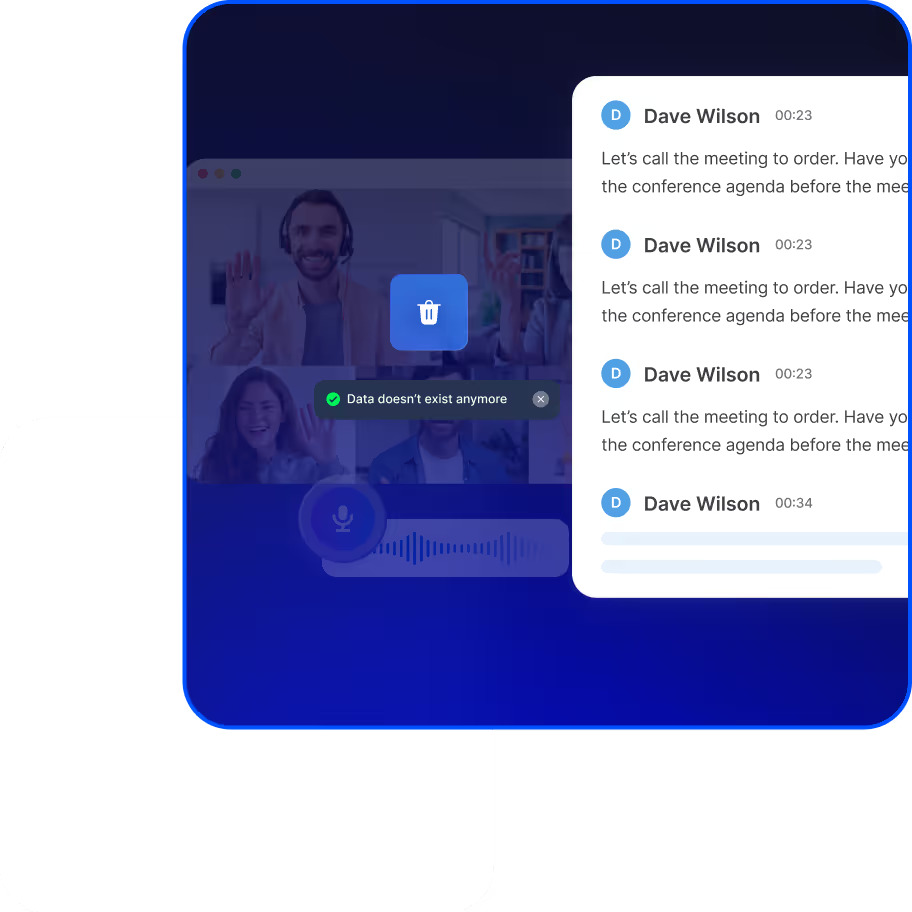The image size is (912, 912).
Task: Click the green dot on the video window
Action: [x=236, y=174]
